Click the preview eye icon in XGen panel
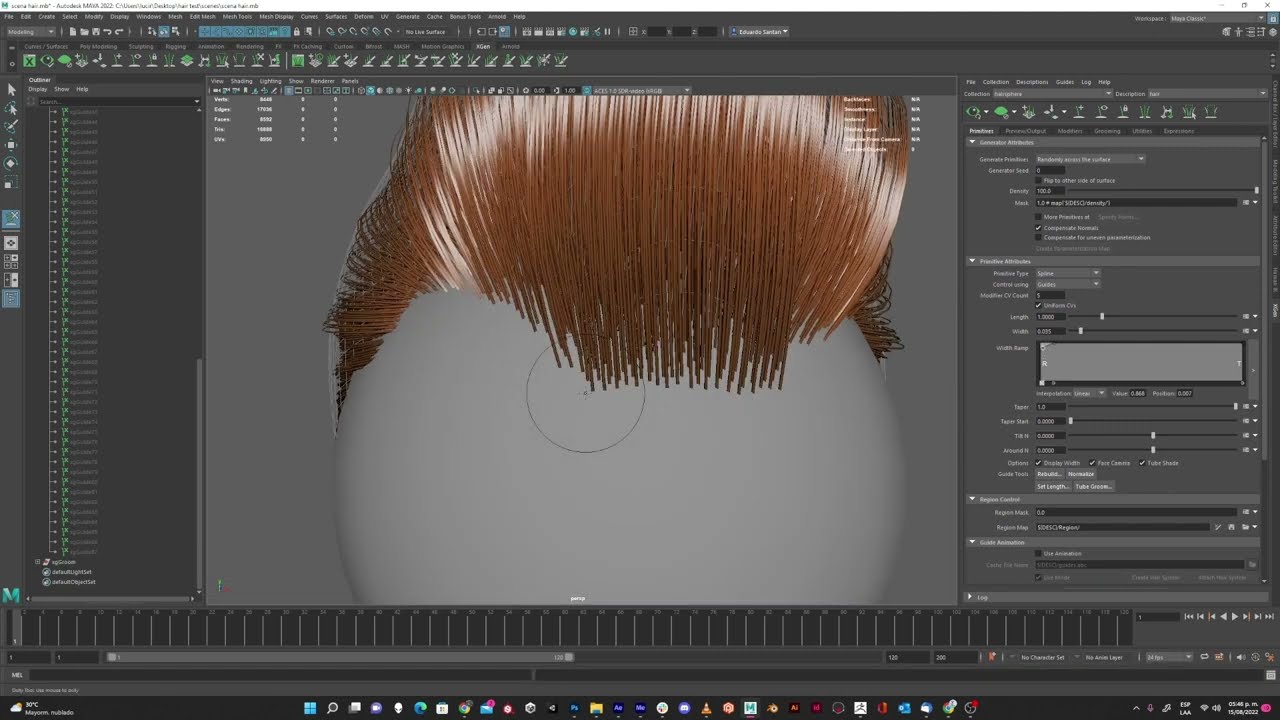The image size is (1280, 720). coord(973,112)
